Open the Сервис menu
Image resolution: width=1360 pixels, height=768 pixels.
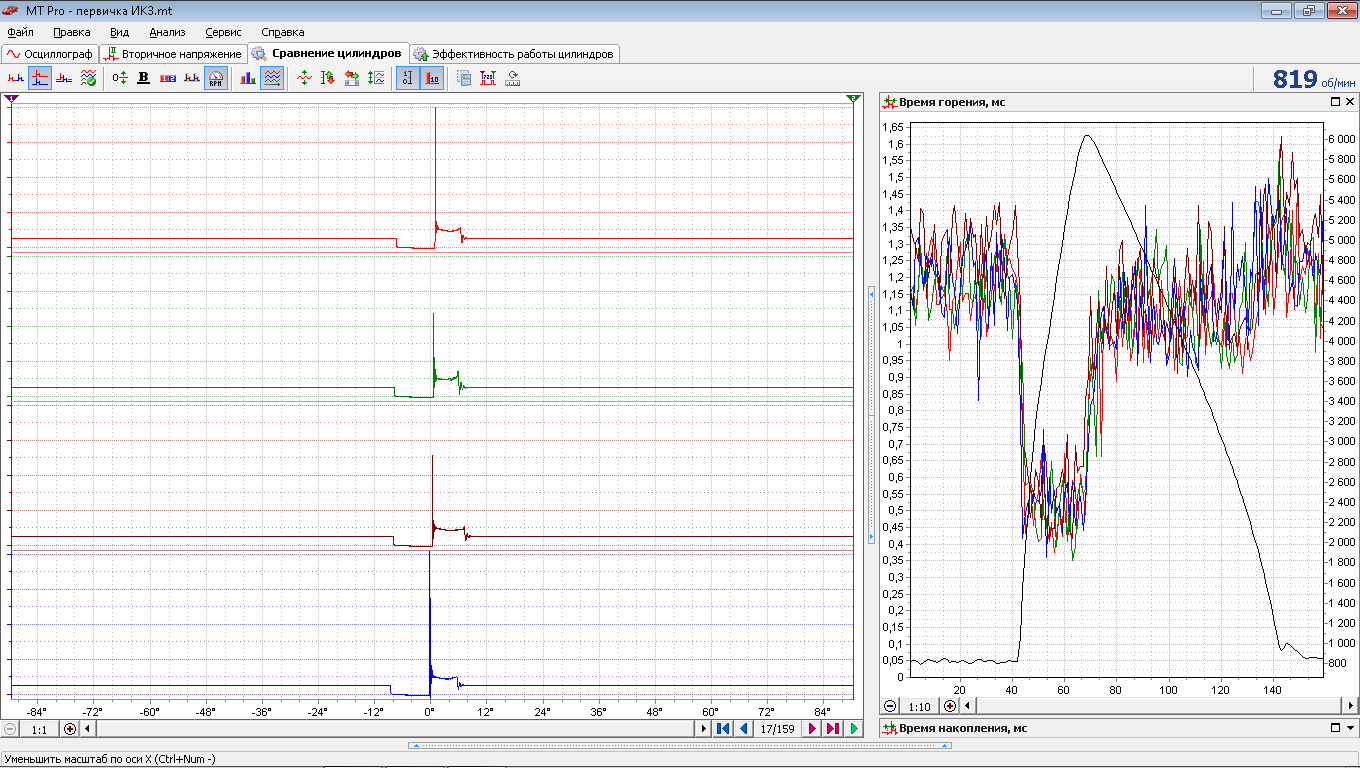tap(223, 32)
